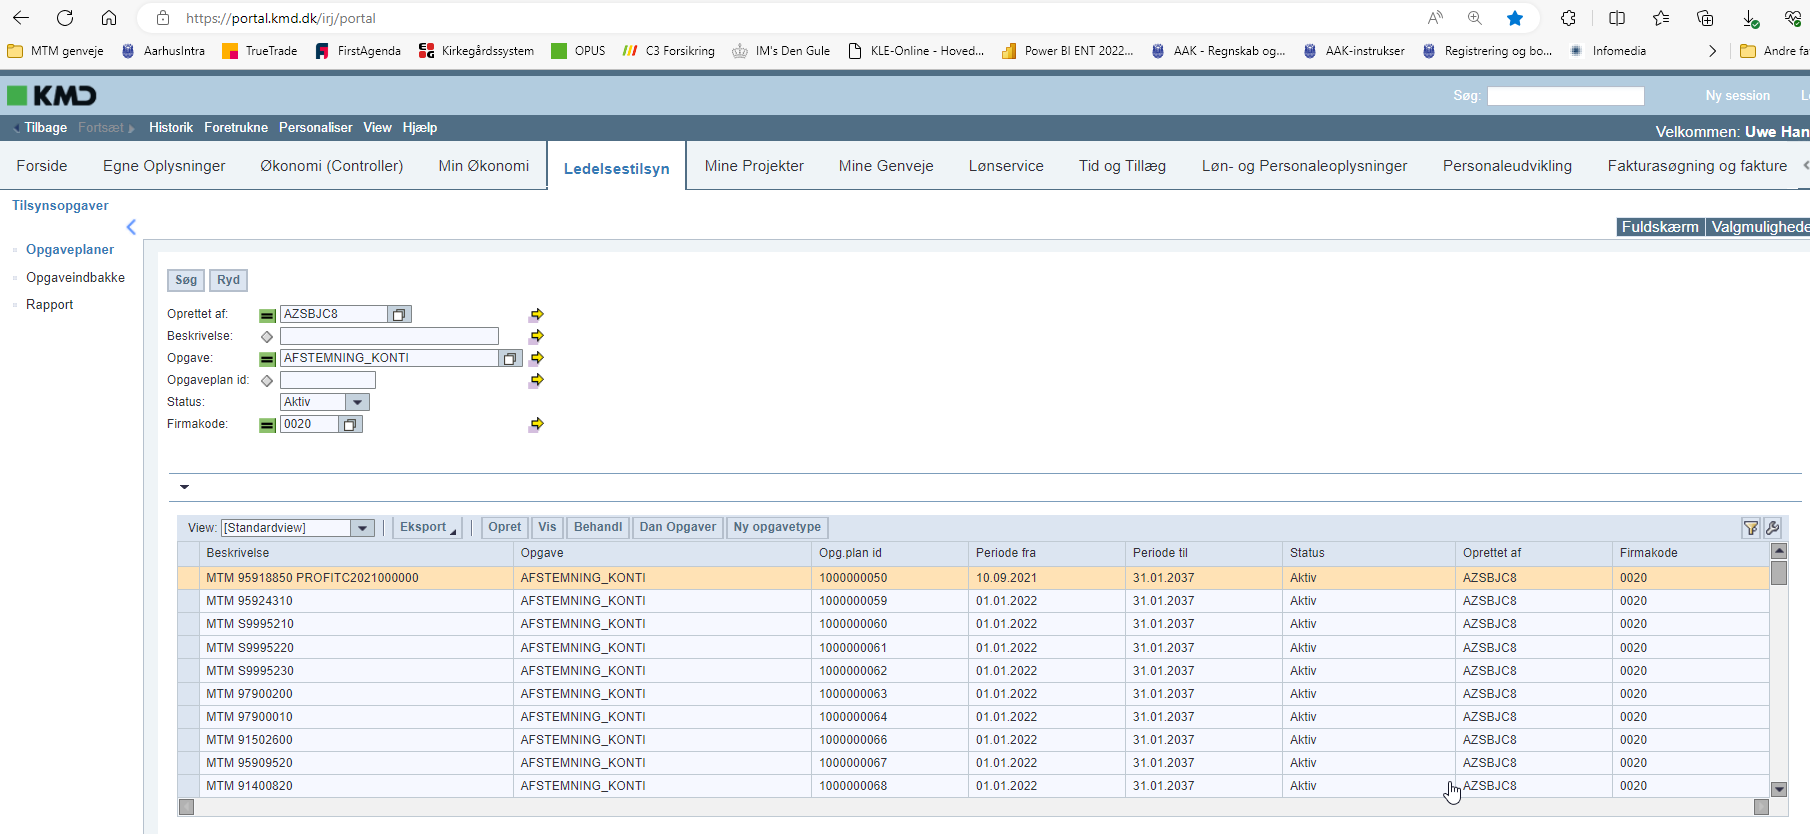
Task: Open the Standardview view dropdown
Action: (362, 528)
